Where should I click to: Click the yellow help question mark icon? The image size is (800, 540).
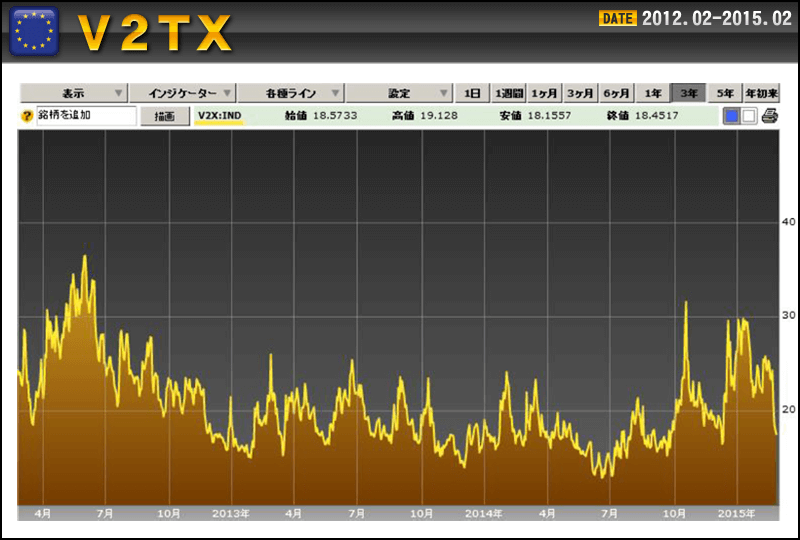pyautogui.click(x=26, y=116)
